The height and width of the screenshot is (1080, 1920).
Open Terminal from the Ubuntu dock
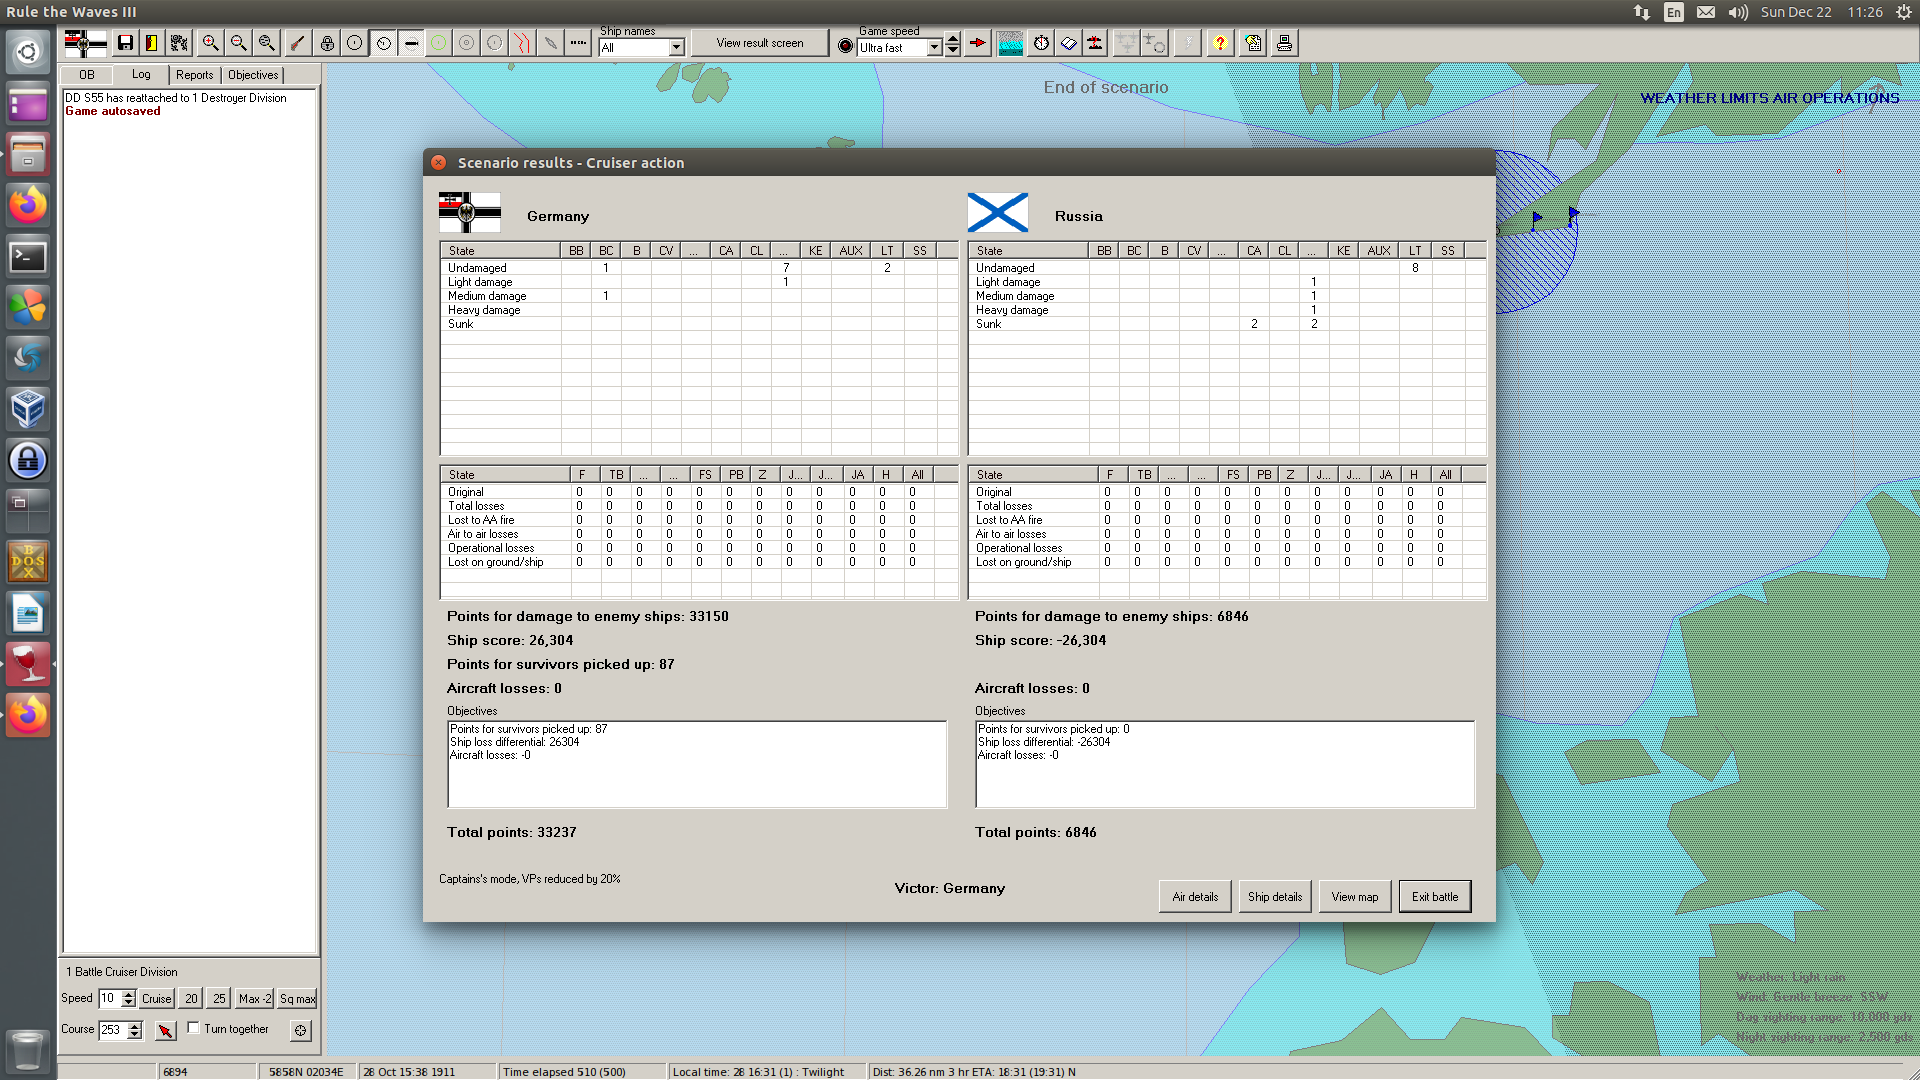(28, 257)
